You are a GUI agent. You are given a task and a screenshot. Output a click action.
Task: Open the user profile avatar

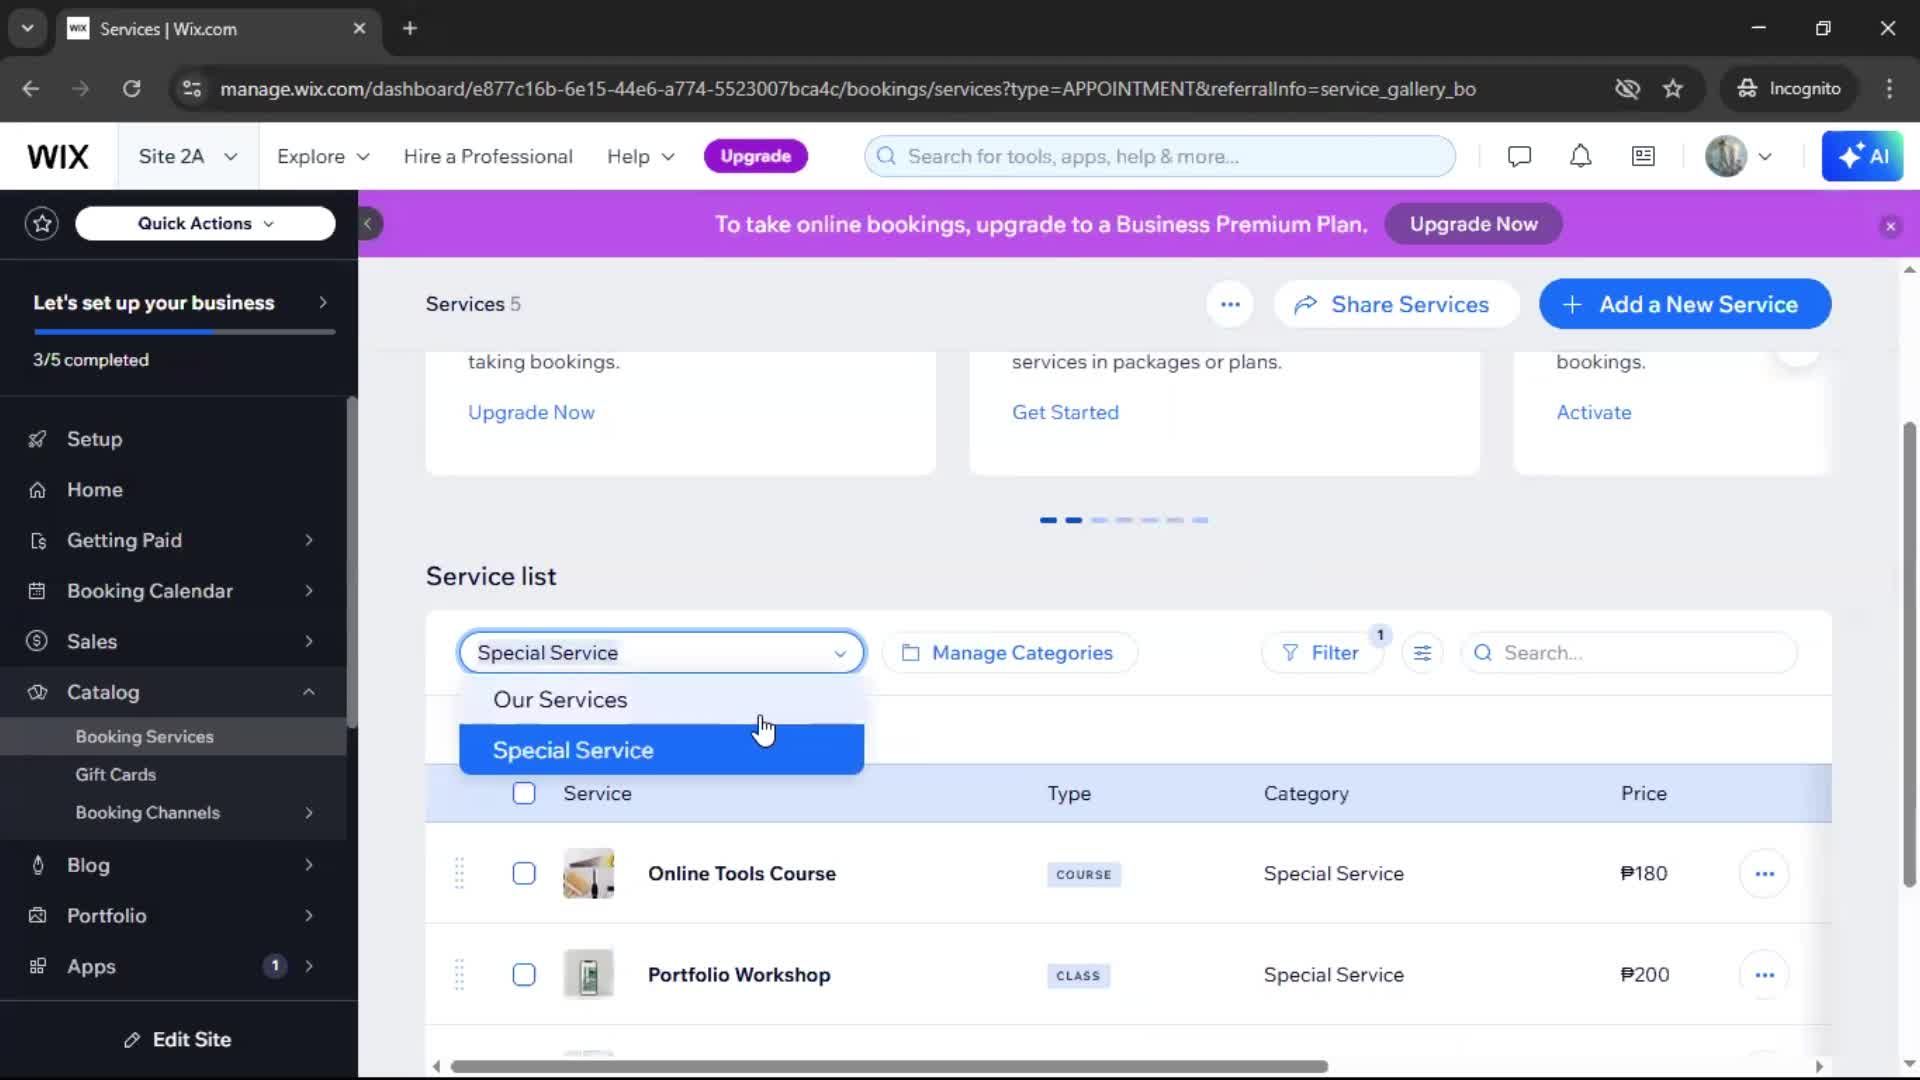coord(1726,156)
